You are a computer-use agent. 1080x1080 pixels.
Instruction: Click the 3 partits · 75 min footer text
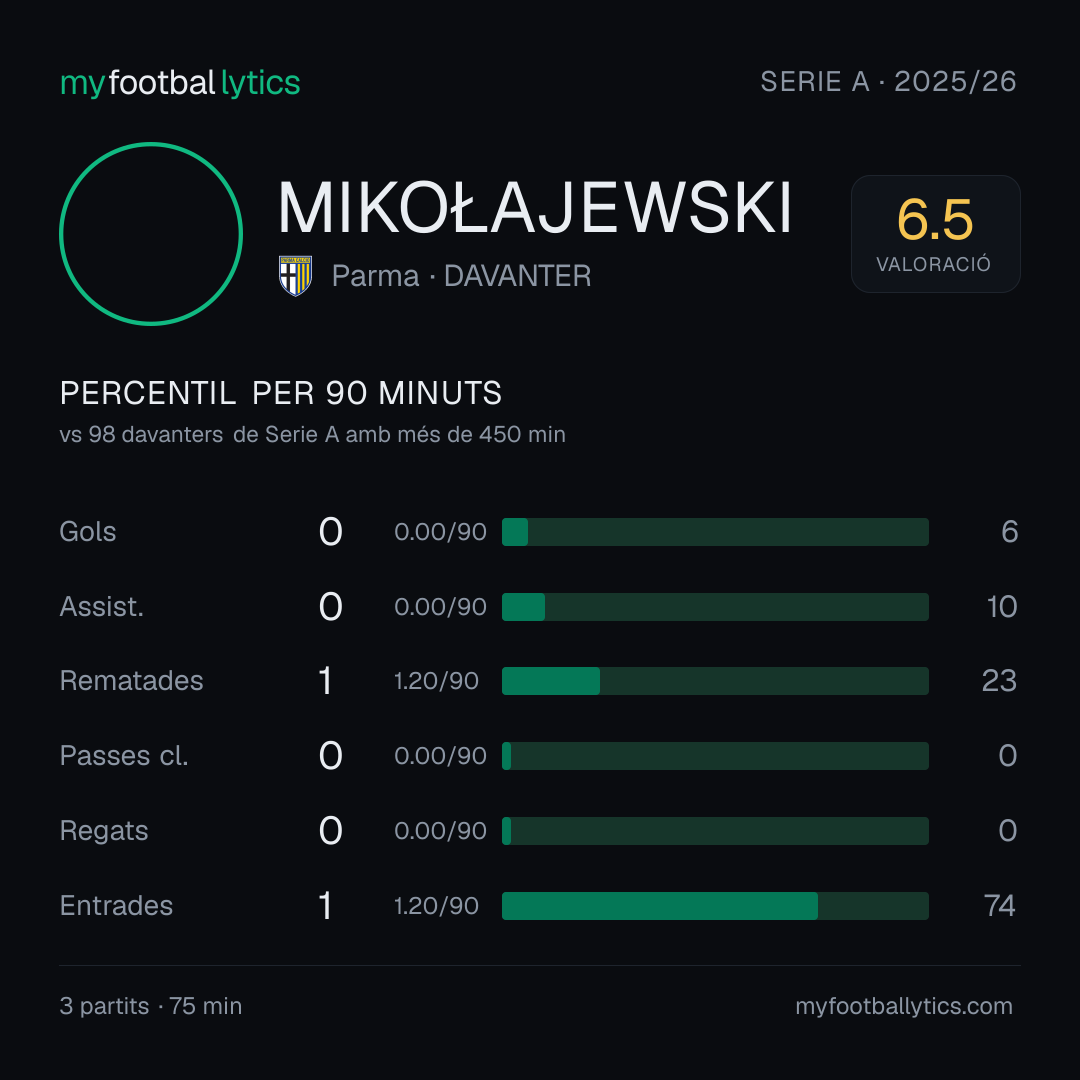(x=151, y=1006)
